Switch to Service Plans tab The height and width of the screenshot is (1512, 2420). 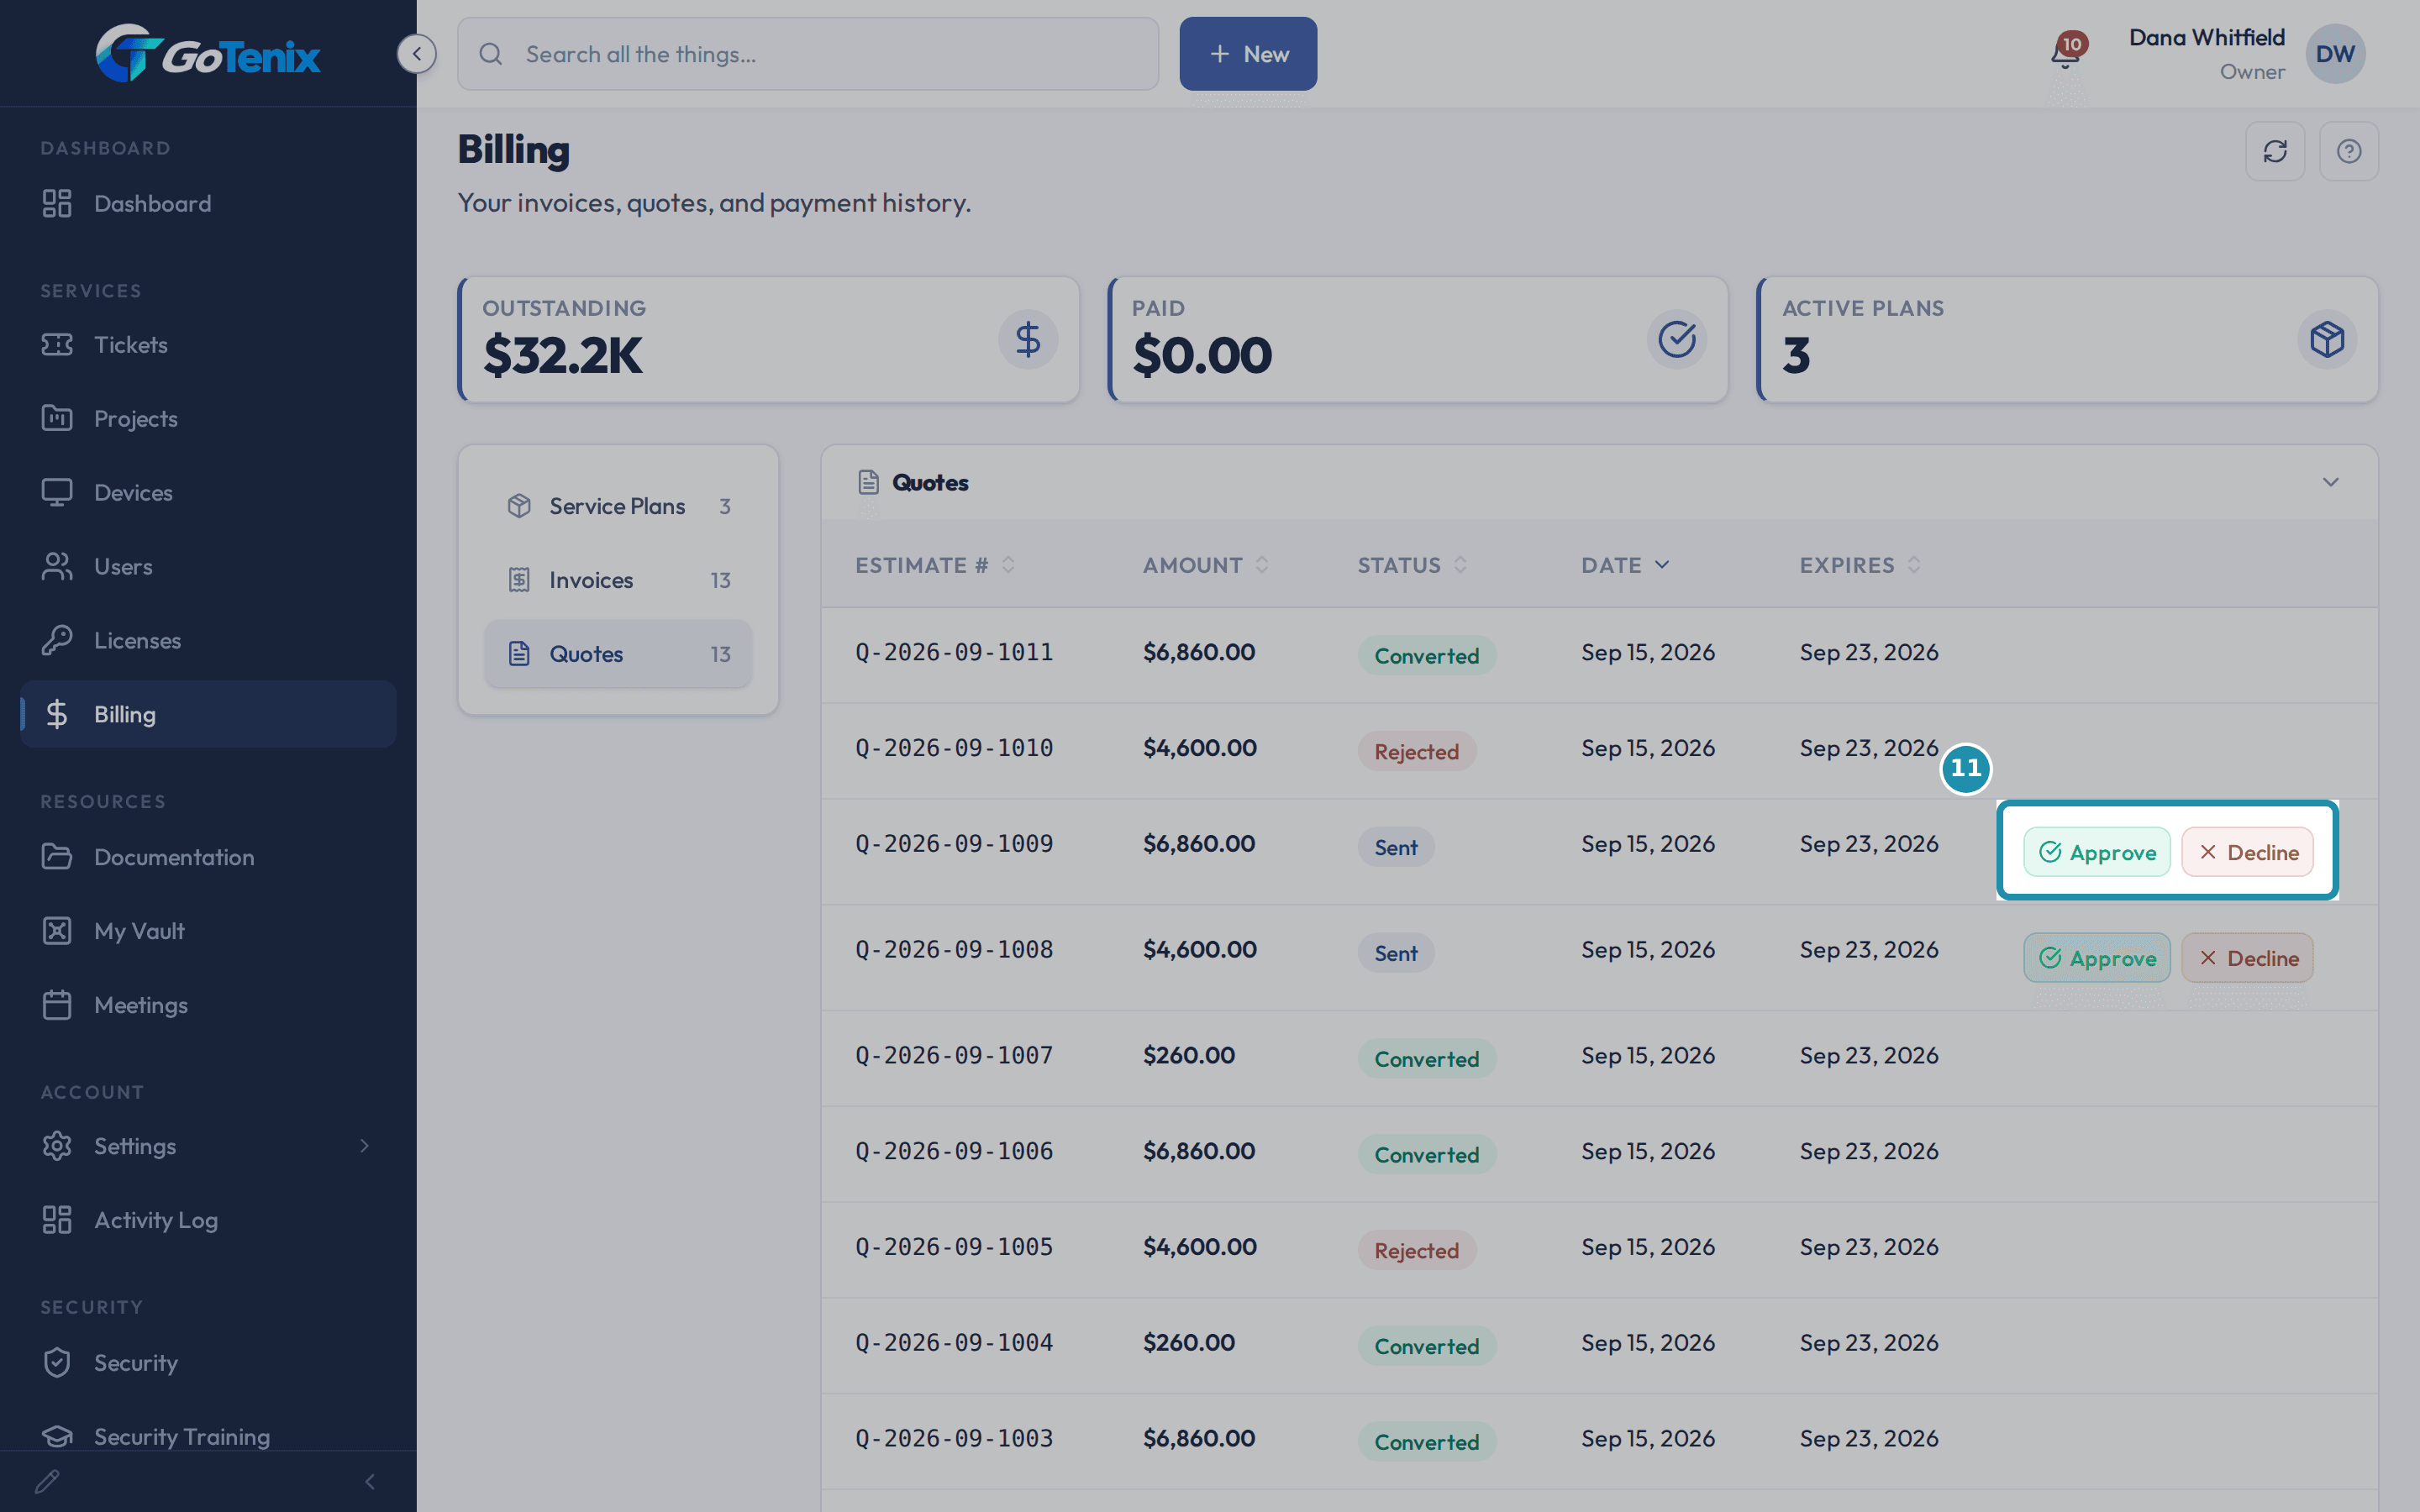click(618, 506)
